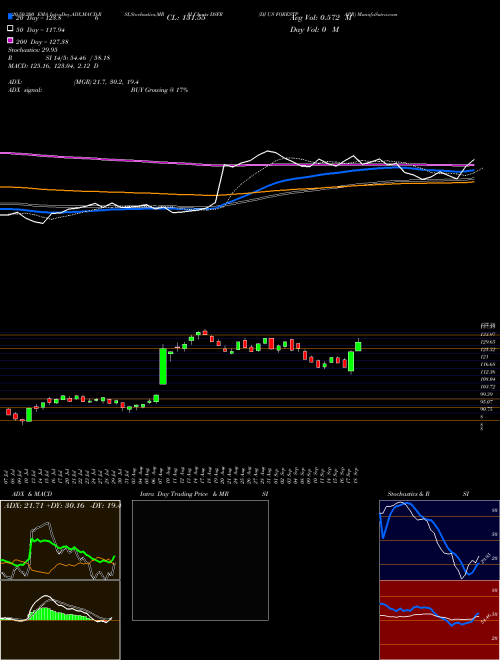Click the MACD values line
This screenshot has width=500, height=660.
pos(53,66)
